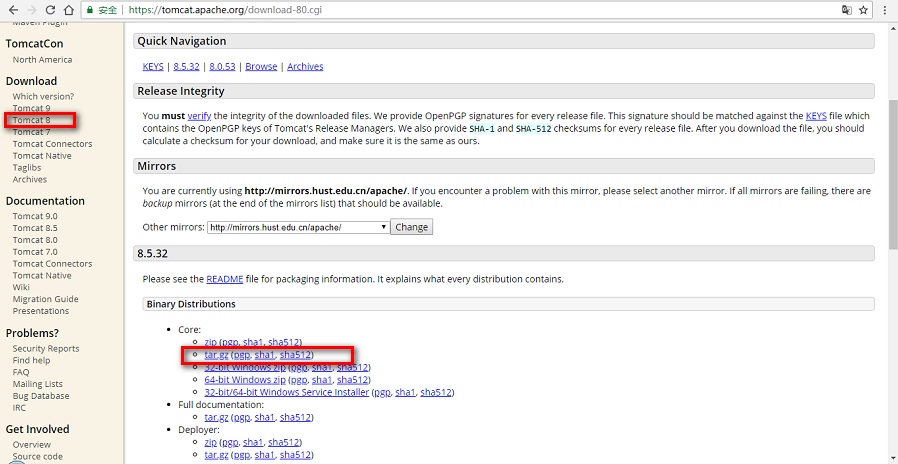The image size is (898, 464).
Task: Open Bug Database link
Action: coord(41,396)
